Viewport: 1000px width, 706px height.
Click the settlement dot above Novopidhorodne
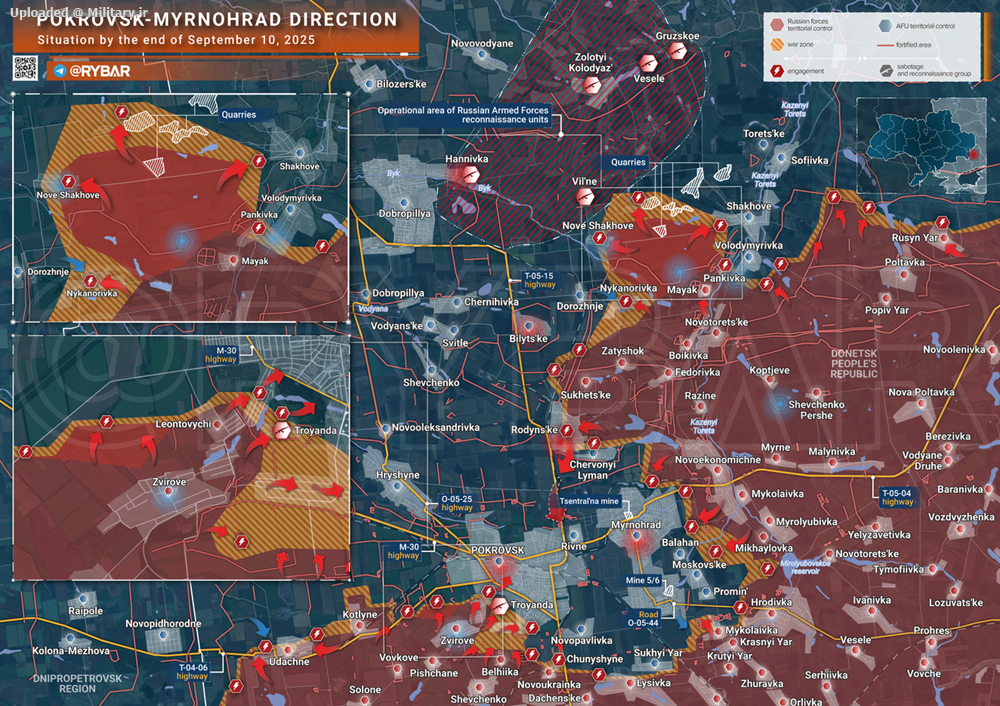pos(163,635)
